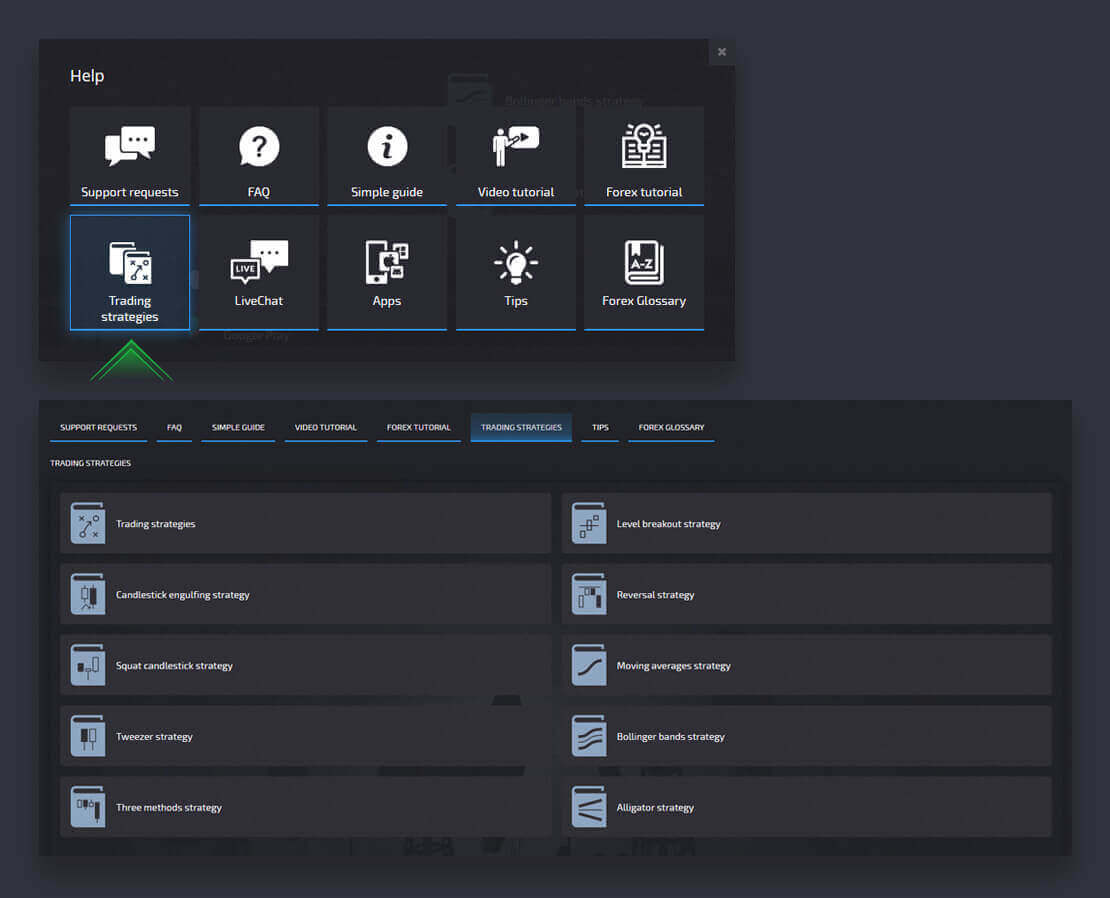Switch to the Simple Guide tab

click(x=238, y=427)
